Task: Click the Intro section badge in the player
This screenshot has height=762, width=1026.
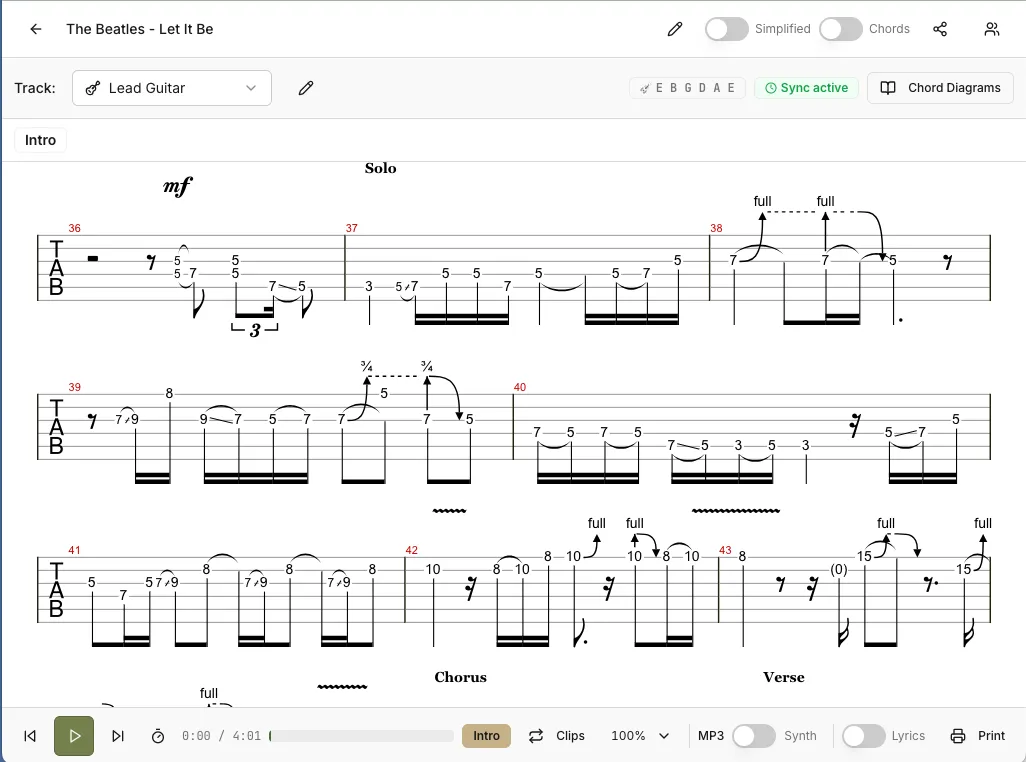Action: click(486, 736)
